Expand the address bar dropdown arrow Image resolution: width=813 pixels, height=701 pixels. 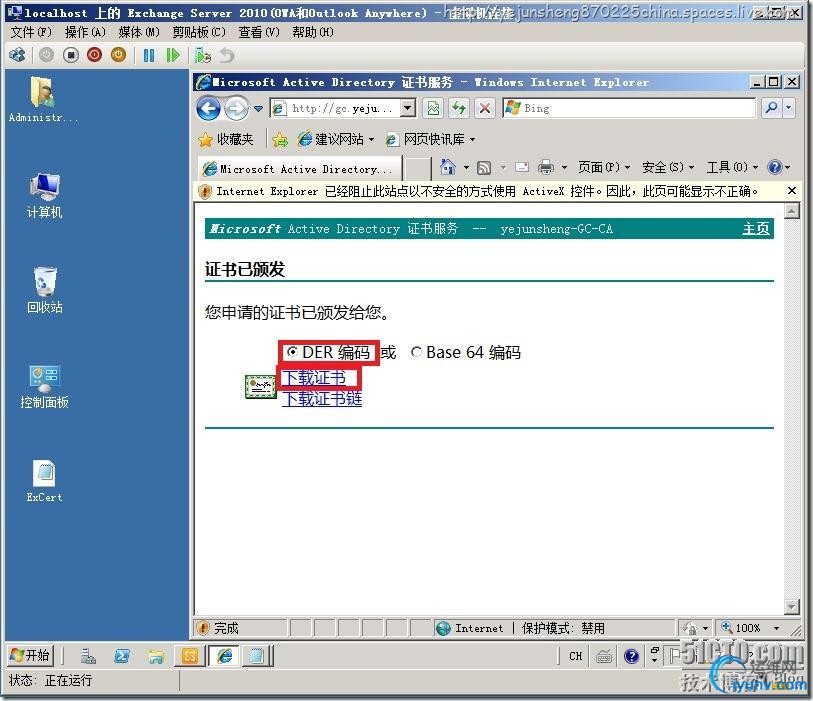coord(409,108)
